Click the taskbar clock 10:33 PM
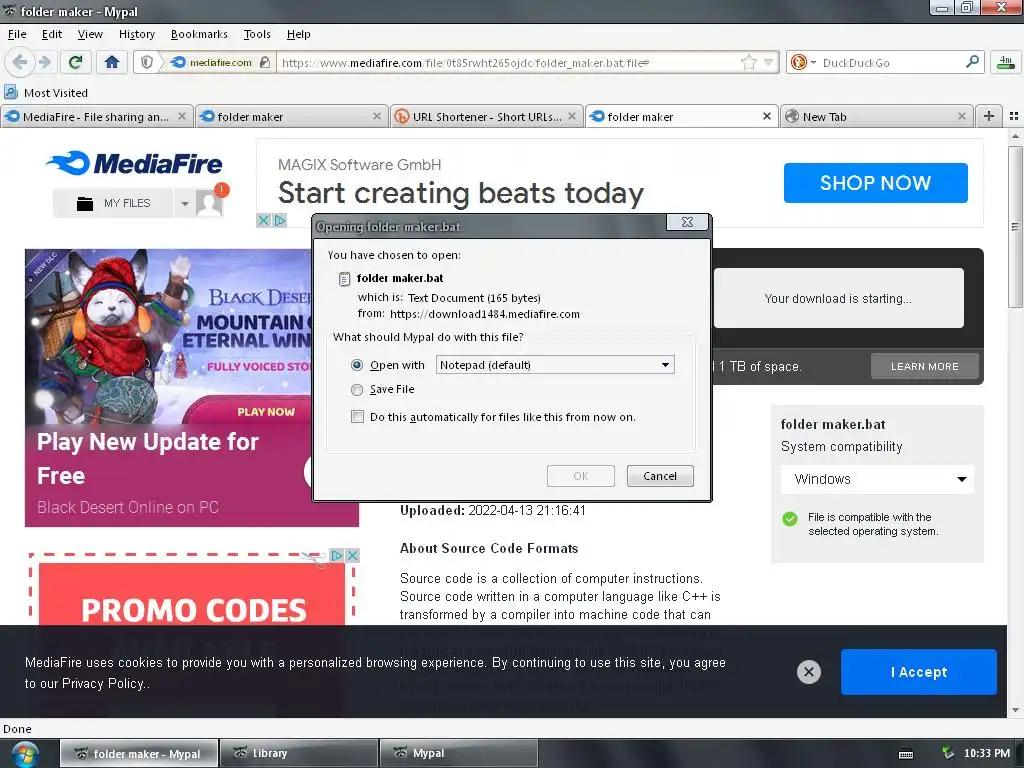The height and width of the screenshot is (768, 1024). 986,753
